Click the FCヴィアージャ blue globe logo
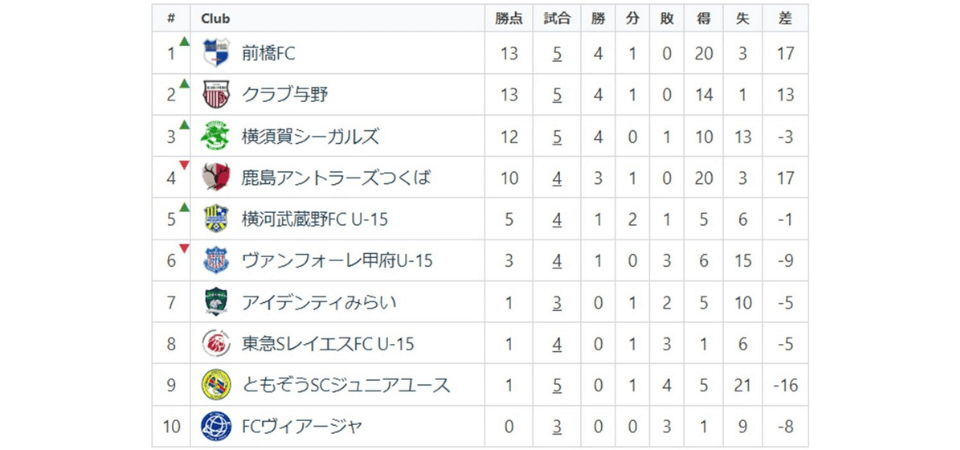 (216, 427)
